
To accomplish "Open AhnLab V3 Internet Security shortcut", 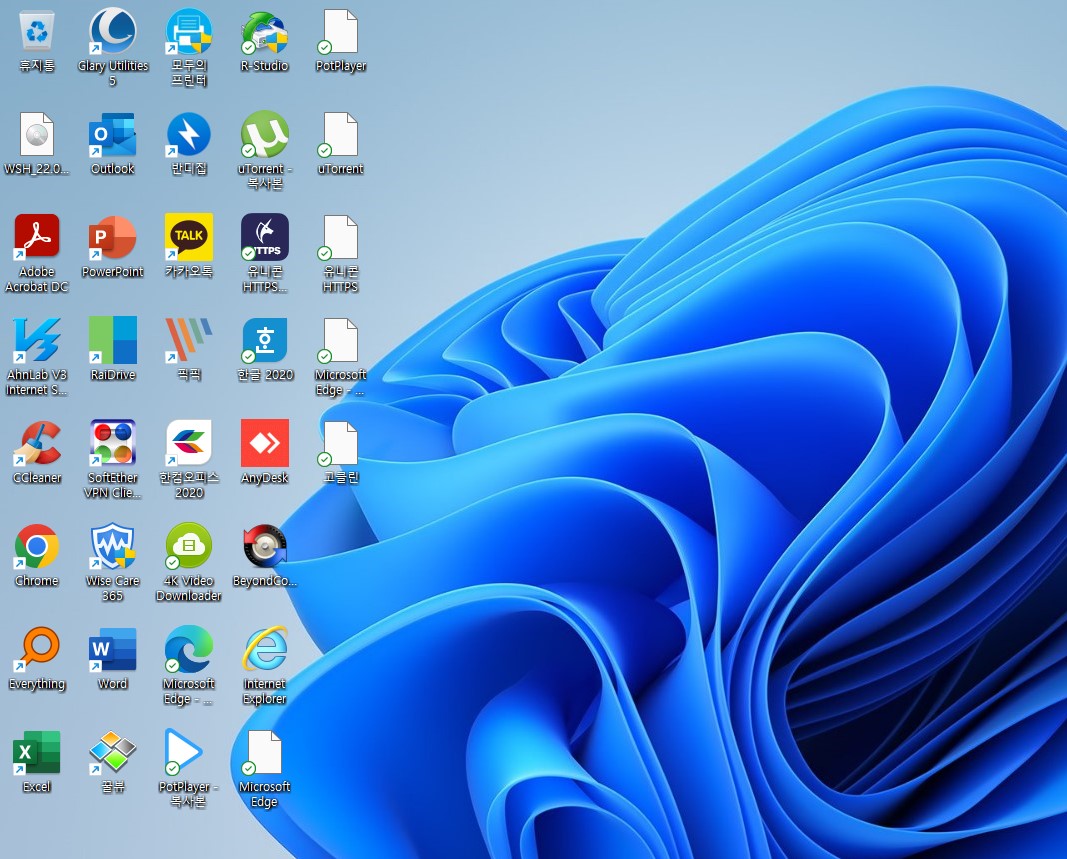I will click(37, 340).
